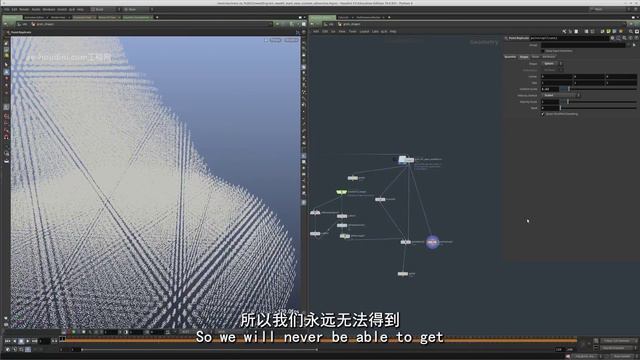Switch to the Noise parameter tab
The width and height of the screenshot is (640, 360).
tap(536, 57)
